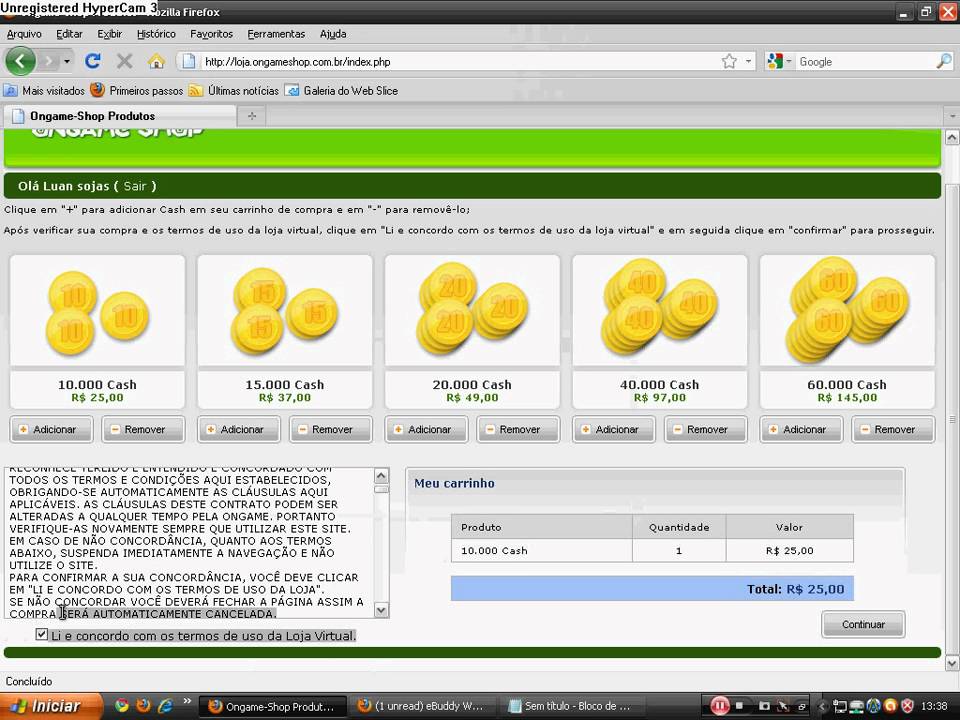The width and height of the screenshot is (960, 720).
Task: Add 15.000 Cash to the cart
Action: (239, 429)
